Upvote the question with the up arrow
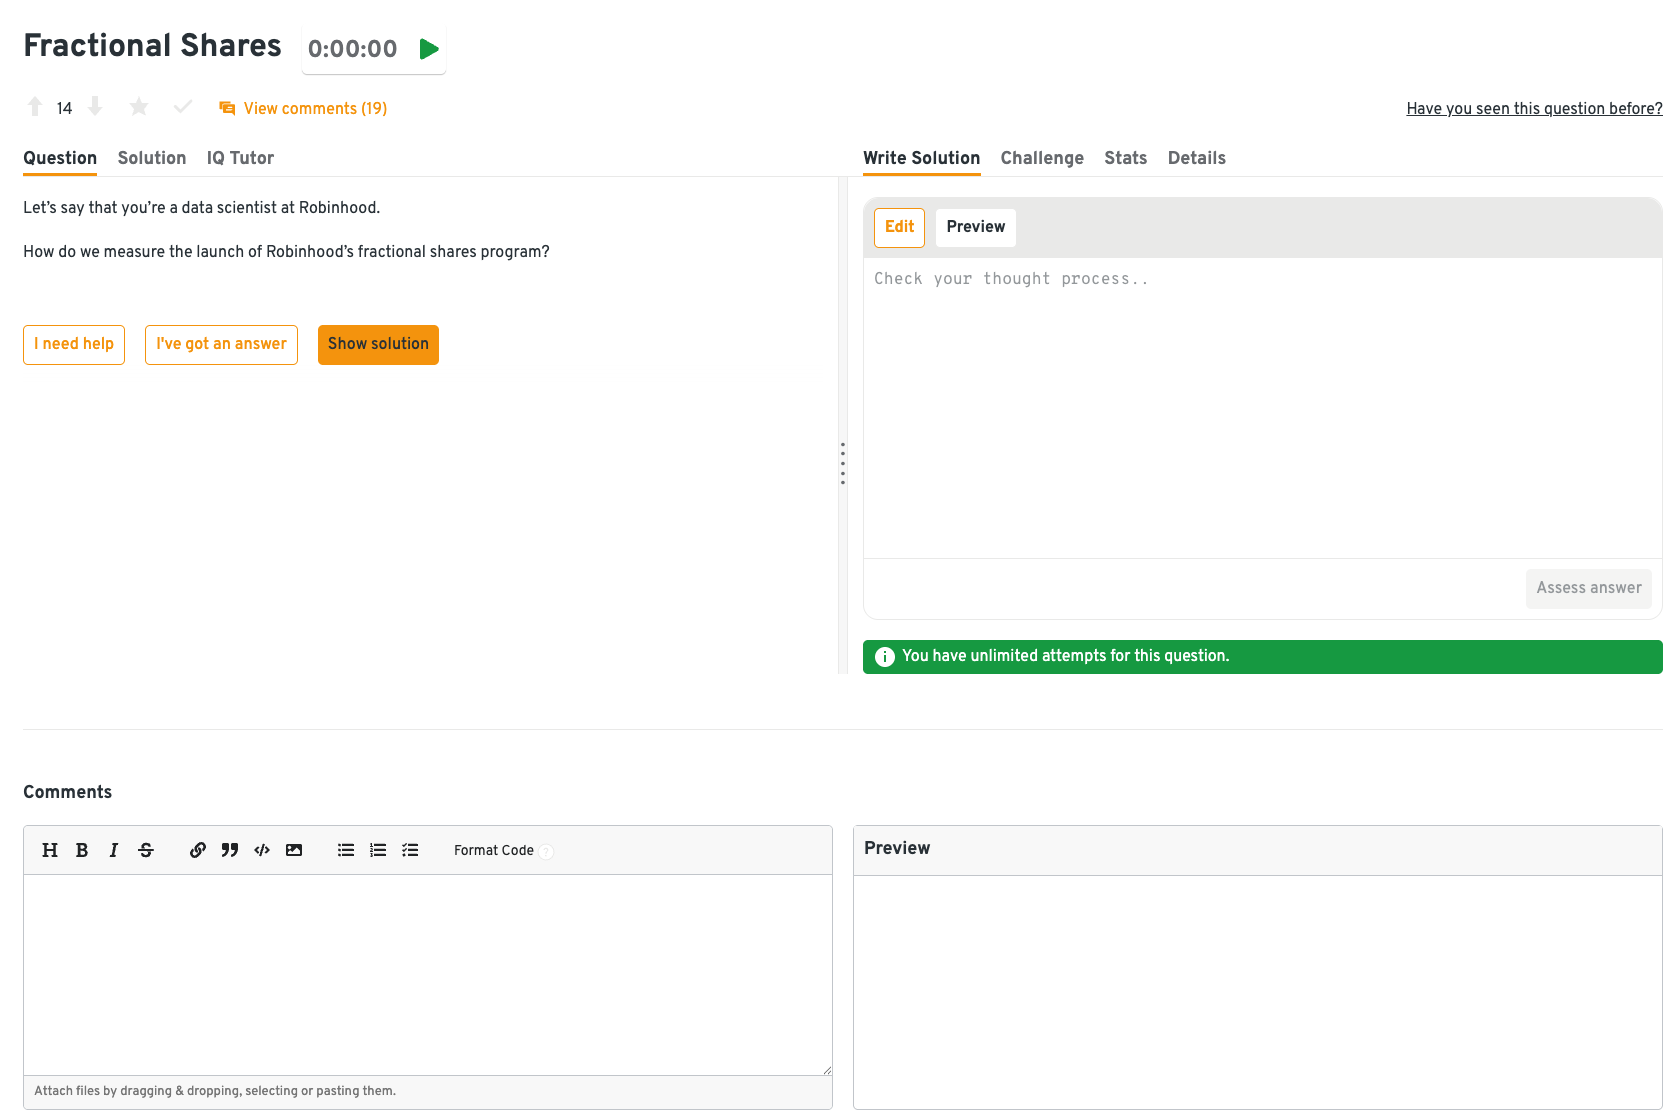 click(x=35, y=107)
